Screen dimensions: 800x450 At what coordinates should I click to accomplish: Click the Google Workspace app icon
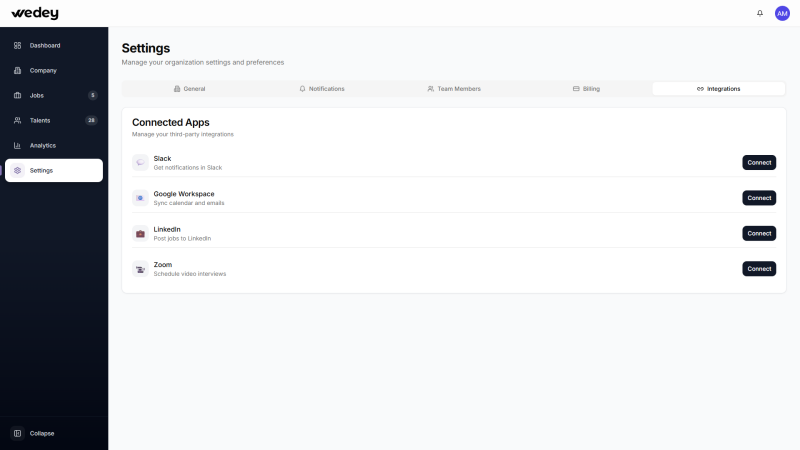140,198
